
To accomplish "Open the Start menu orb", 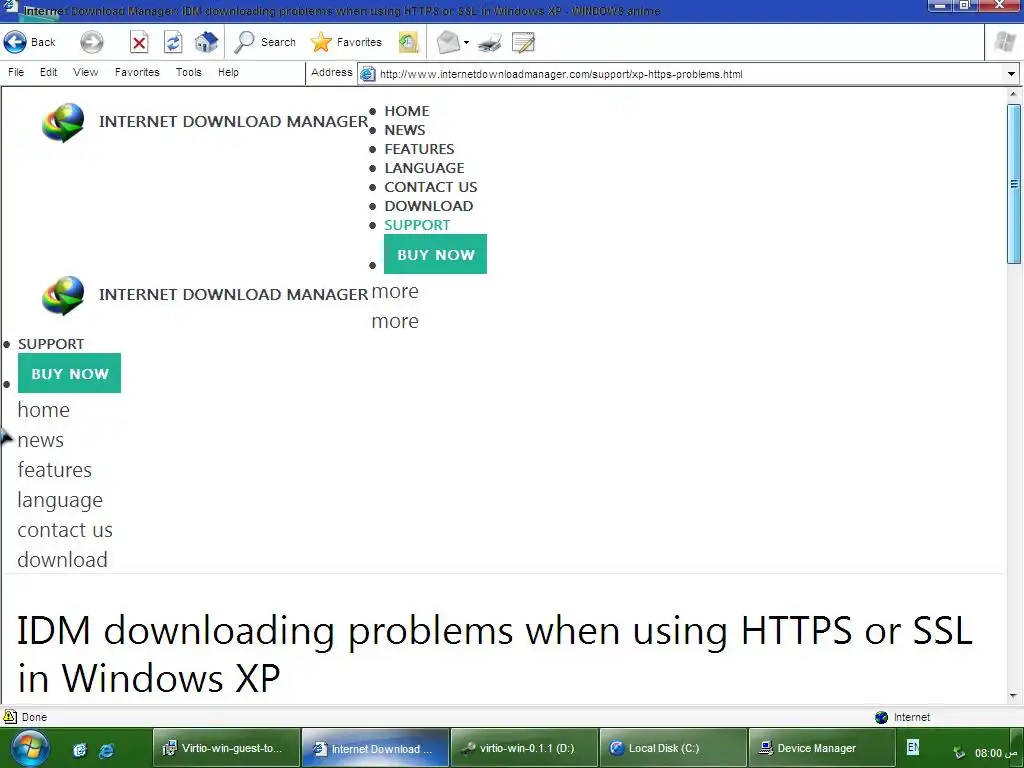I will click(x=29, y=748).
